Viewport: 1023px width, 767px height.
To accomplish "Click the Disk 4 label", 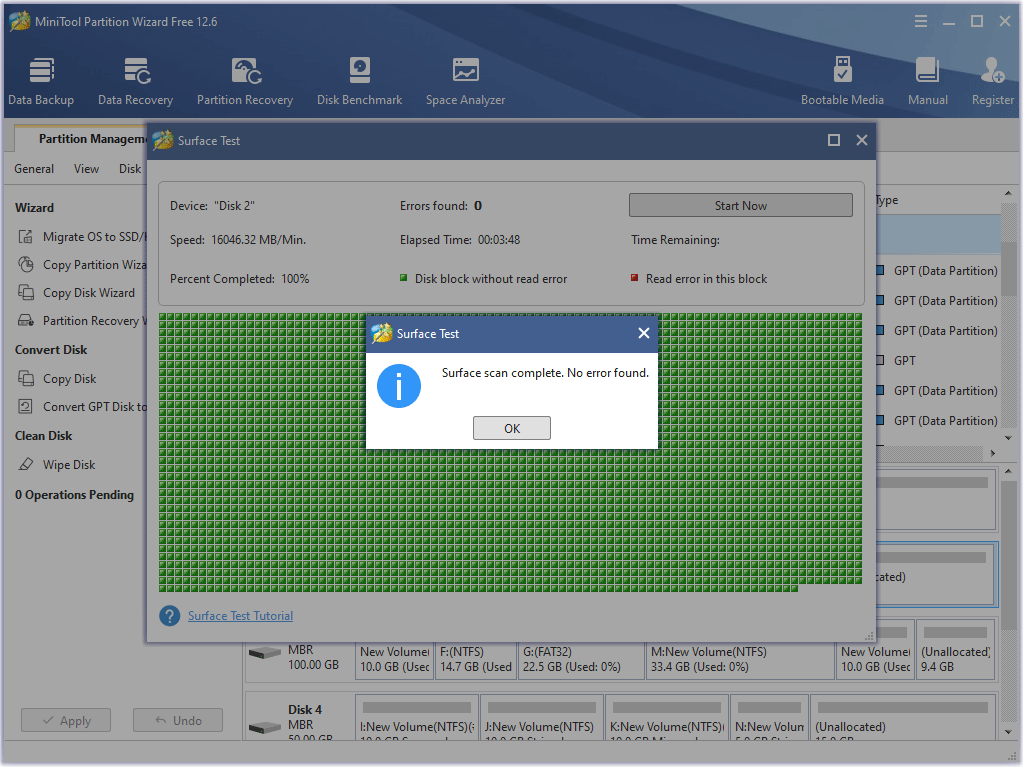I will 305,710.
